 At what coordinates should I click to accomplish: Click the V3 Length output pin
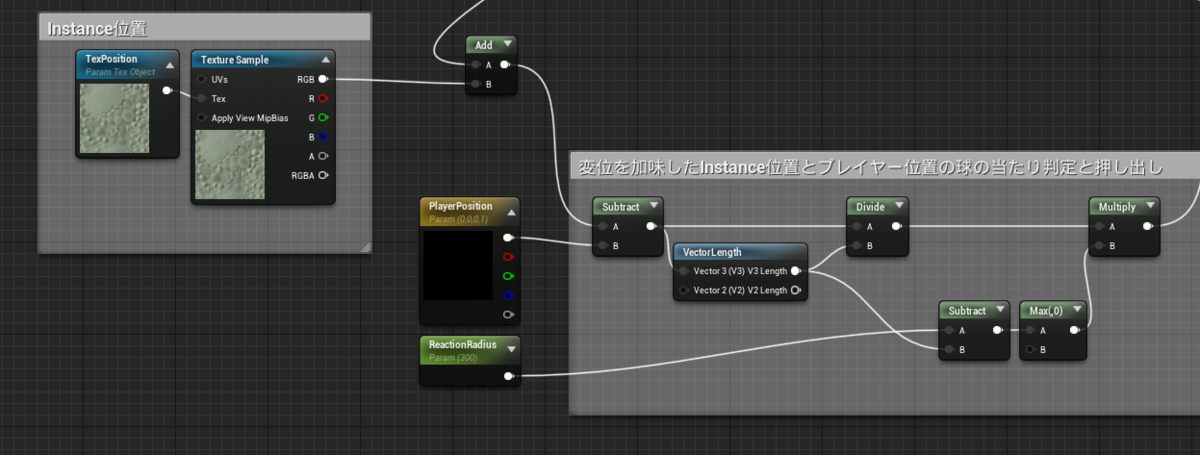[x=796, y=271]
